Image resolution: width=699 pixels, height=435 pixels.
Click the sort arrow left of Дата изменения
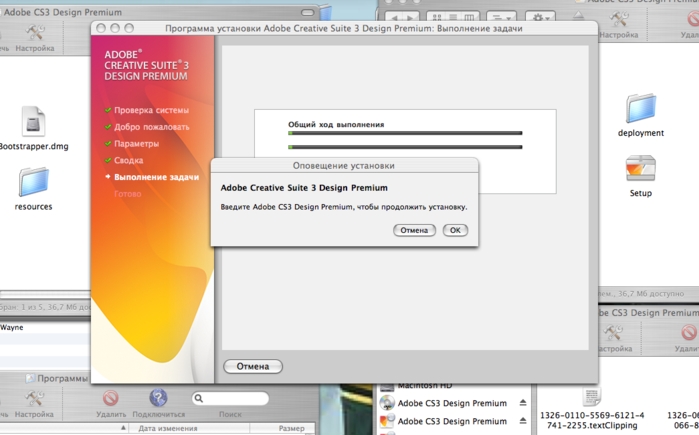click(x=123, y=428)
